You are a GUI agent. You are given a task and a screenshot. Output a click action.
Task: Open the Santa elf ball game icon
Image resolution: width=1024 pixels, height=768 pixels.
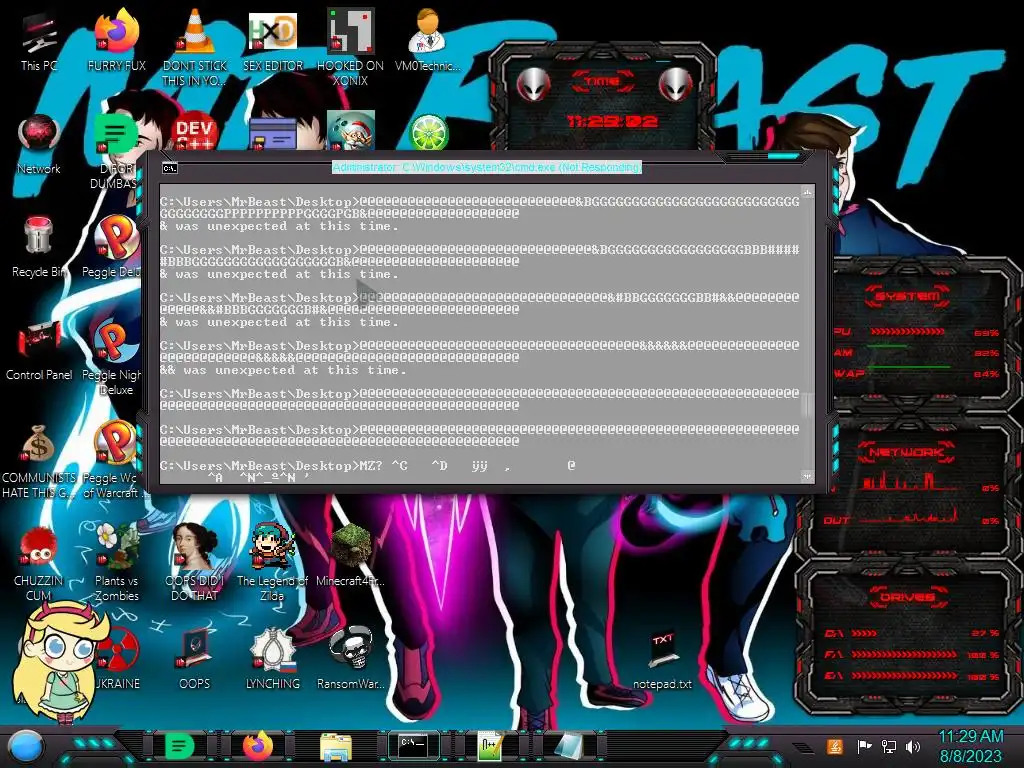350,131
